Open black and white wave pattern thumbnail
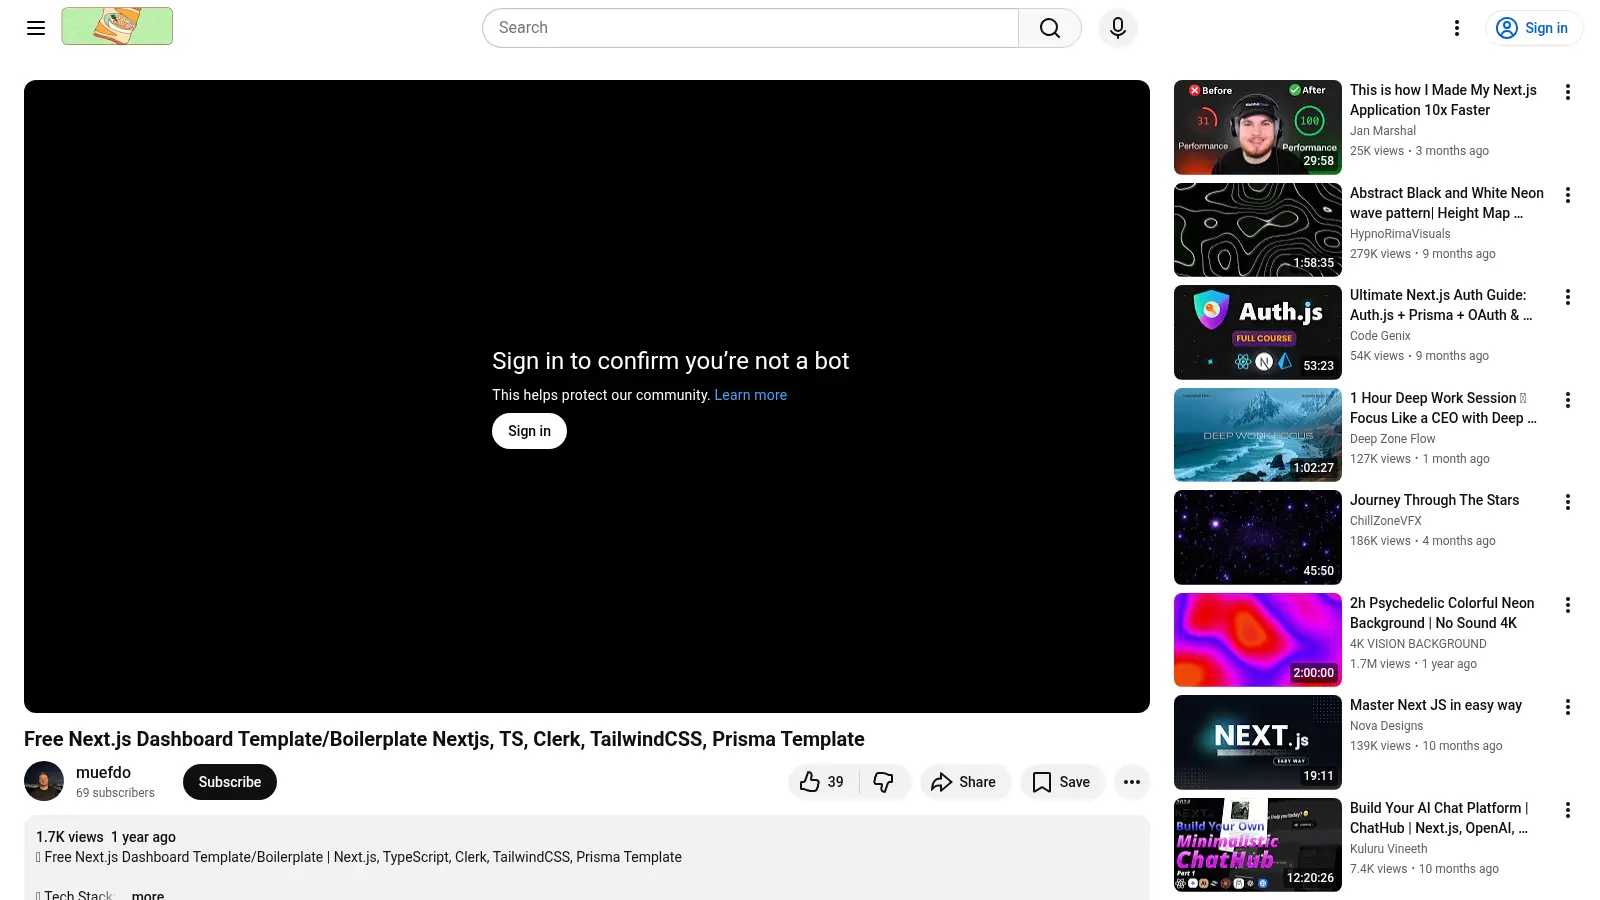The image size is (1600, 900). 1258,230
